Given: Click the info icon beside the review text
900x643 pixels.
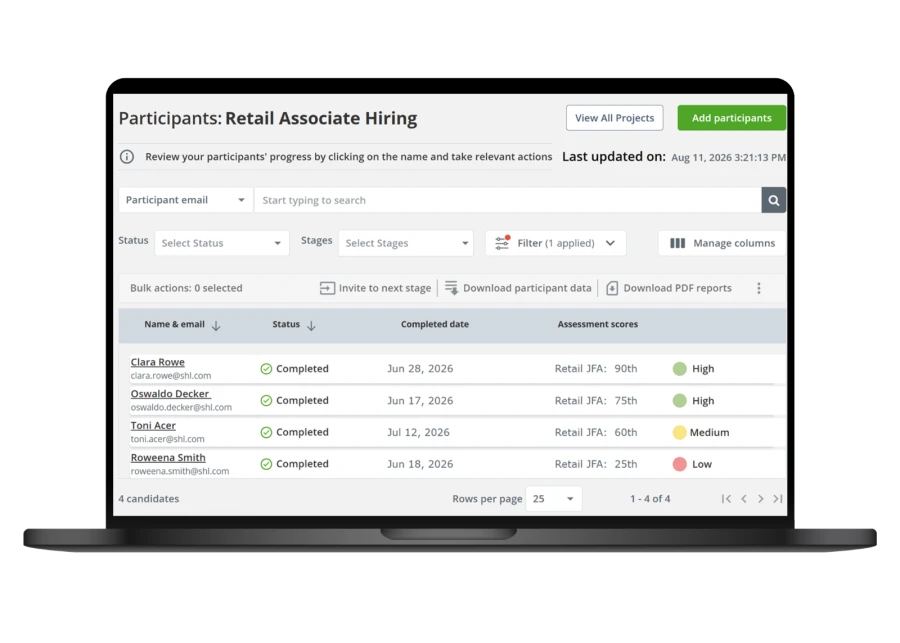Looking at the screenshot, I should [127, 157].
